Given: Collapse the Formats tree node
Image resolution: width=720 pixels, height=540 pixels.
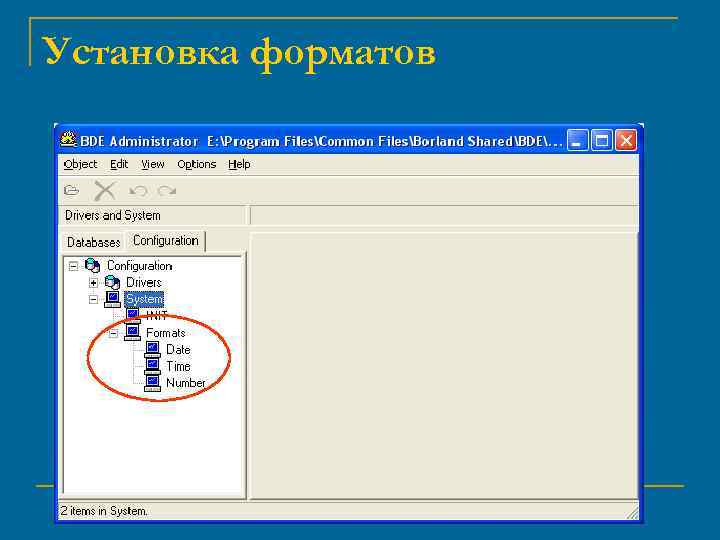Looking at the screenshot, I should click(113, 333).
